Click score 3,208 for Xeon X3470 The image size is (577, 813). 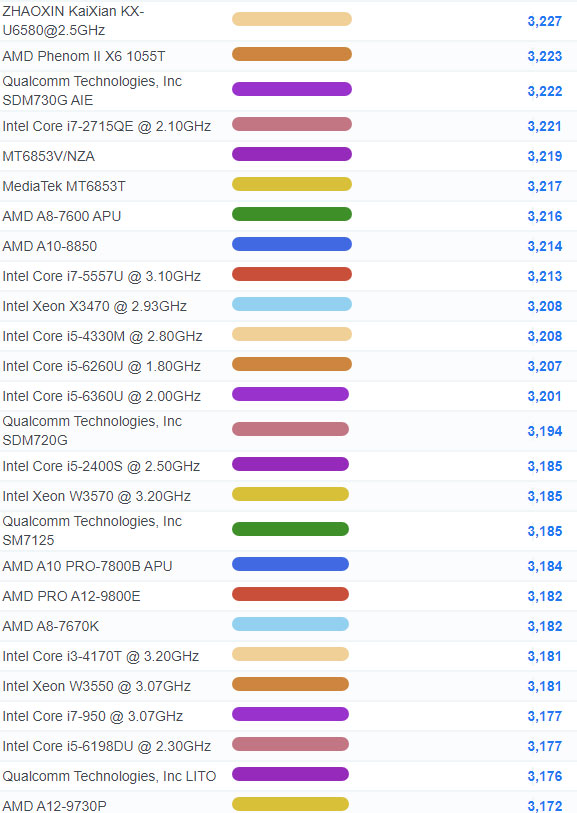545,306
